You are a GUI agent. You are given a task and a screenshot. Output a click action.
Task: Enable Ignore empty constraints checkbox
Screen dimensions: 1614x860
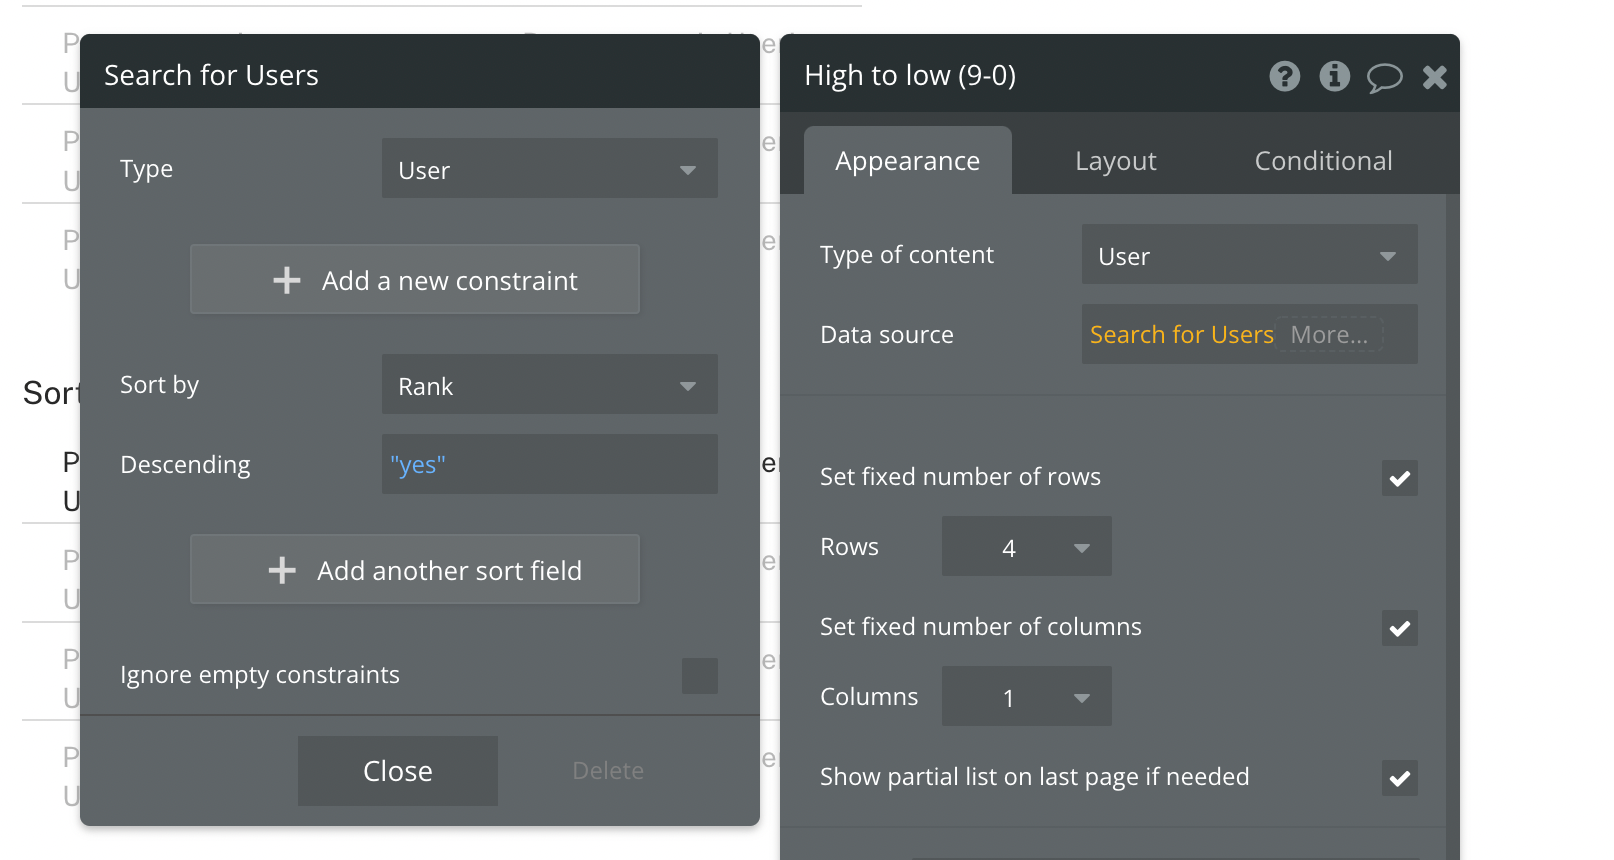[700, 676]
